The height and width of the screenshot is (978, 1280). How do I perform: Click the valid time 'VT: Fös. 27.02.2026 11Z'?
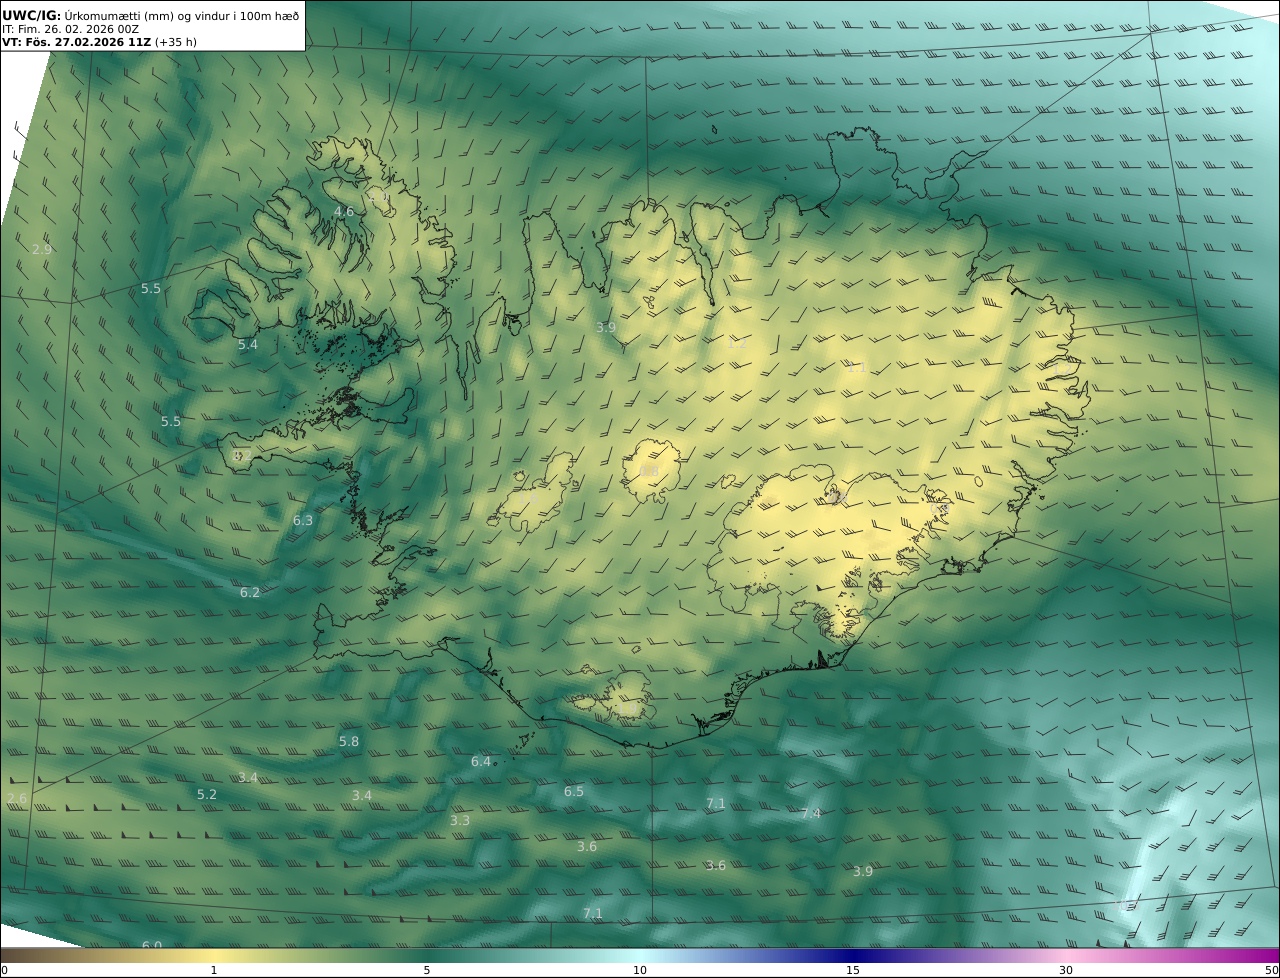click(76, 43)
